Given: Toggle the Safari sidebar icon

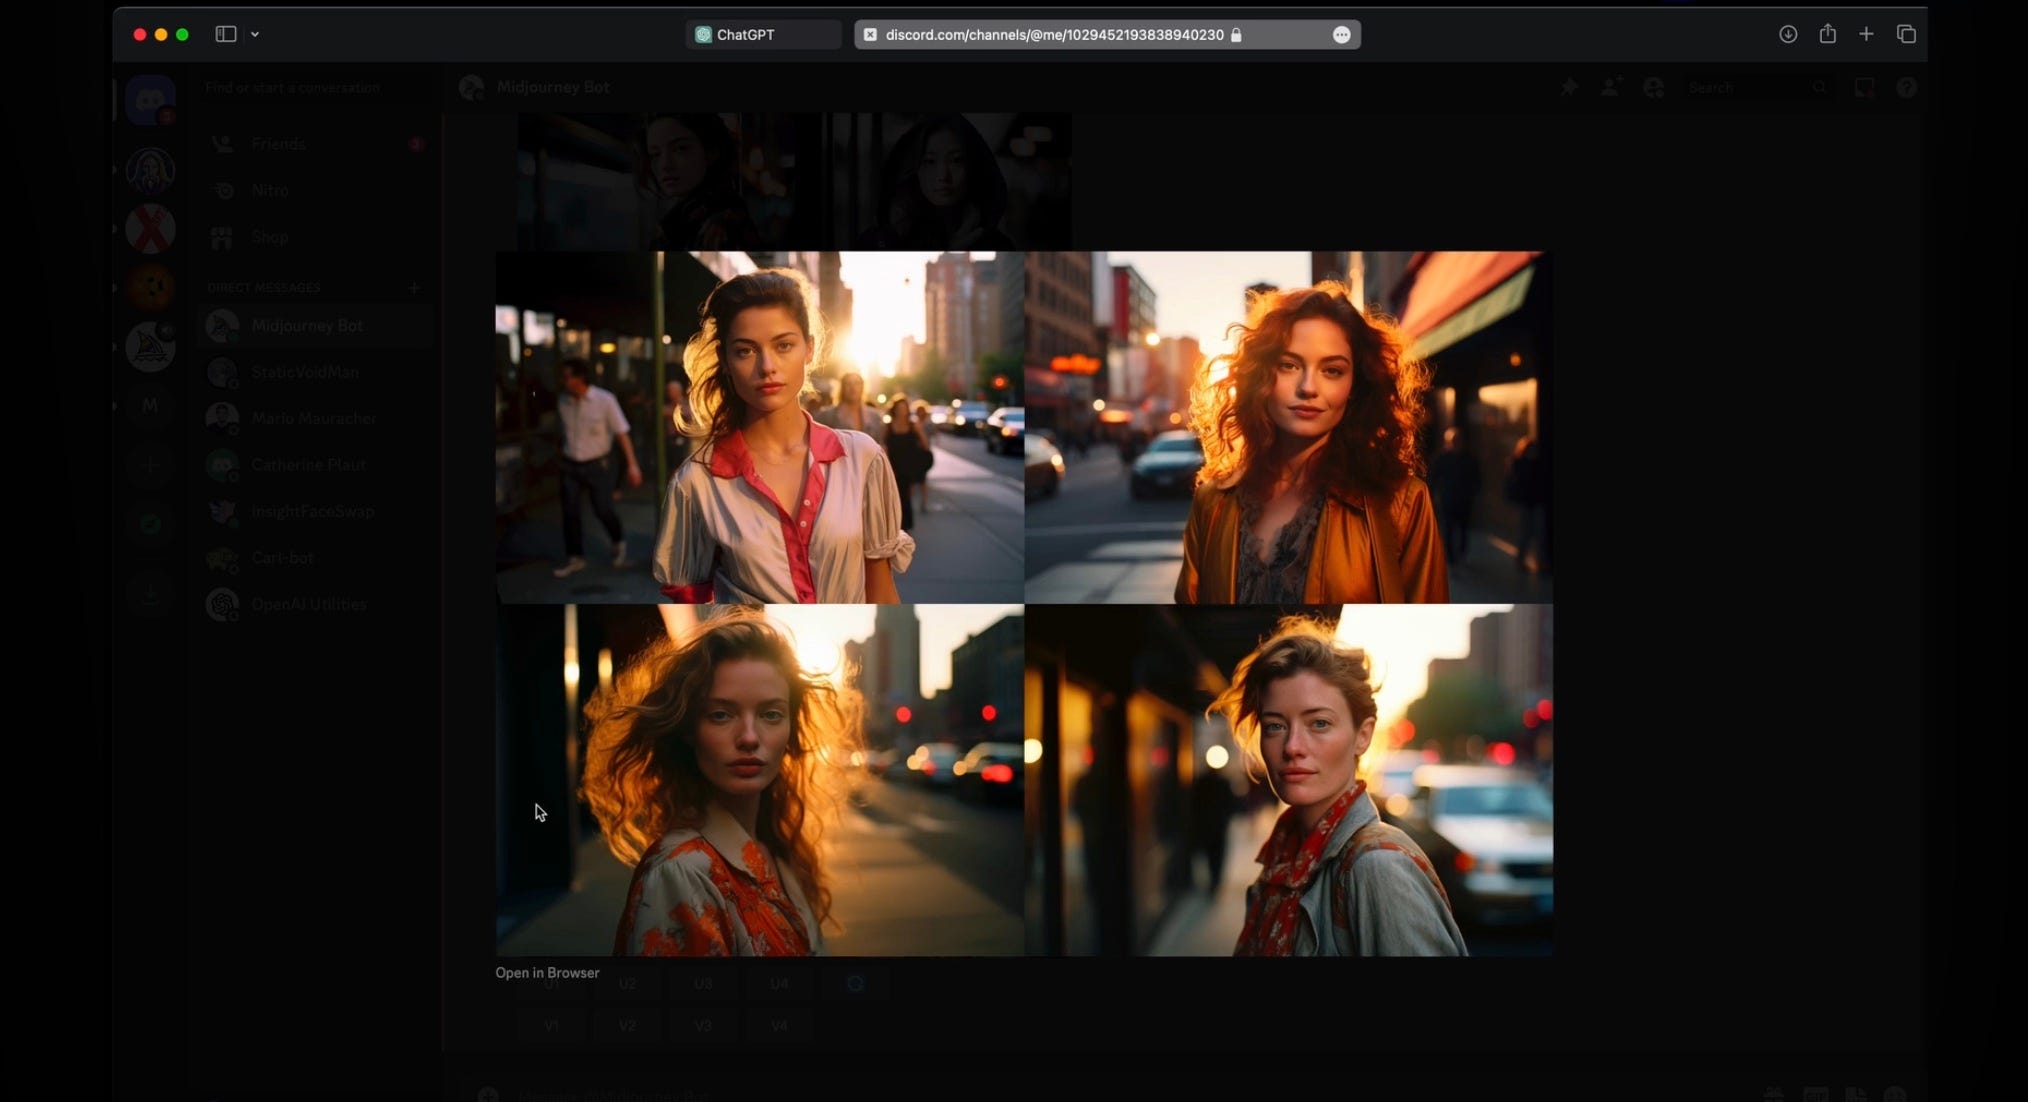Looking at the screenshot, I should [226, 34].
